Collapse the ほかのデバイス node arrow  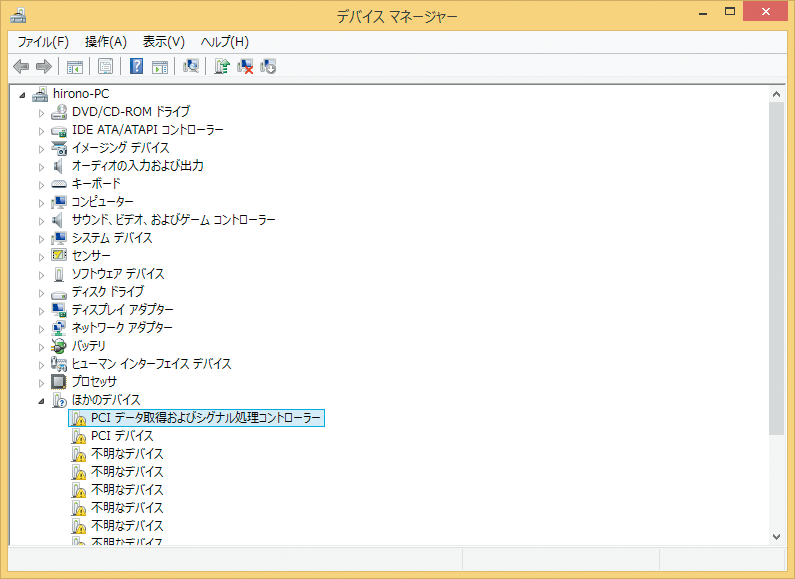pyautogui.click(x=42, y=401)
